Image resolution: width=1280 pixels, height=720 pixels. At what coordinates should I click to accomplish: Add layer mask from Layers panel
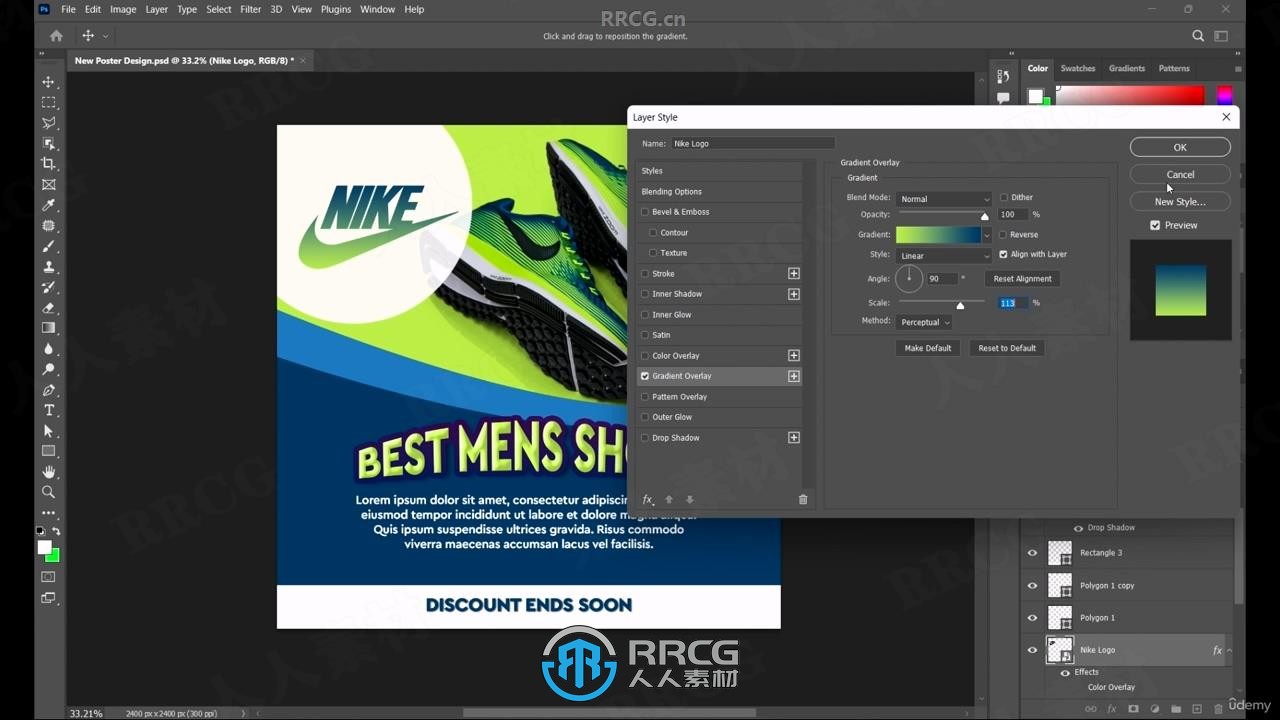pyautogui.click(x=1133, y=709)
